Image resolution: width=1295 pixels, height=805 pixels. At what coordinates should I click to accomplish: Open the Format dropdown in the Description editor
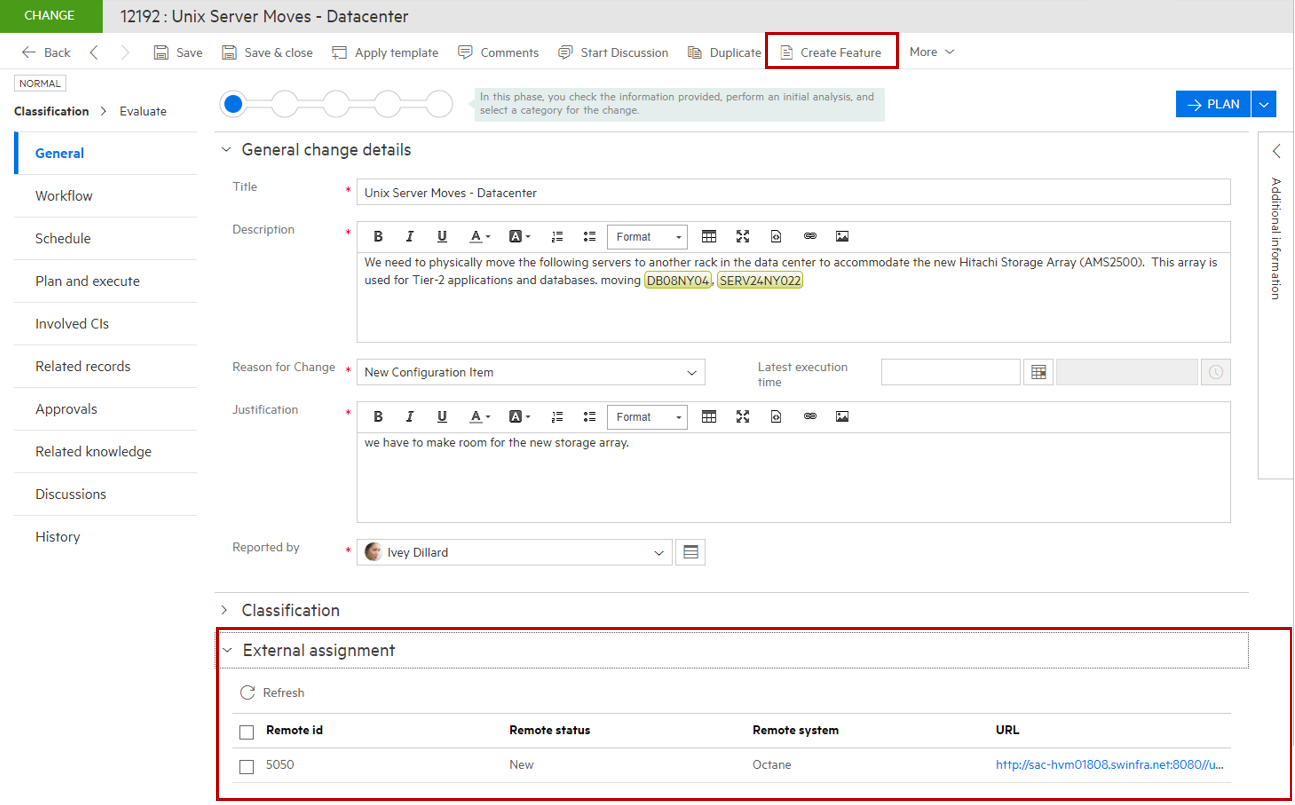coord(647,236)
